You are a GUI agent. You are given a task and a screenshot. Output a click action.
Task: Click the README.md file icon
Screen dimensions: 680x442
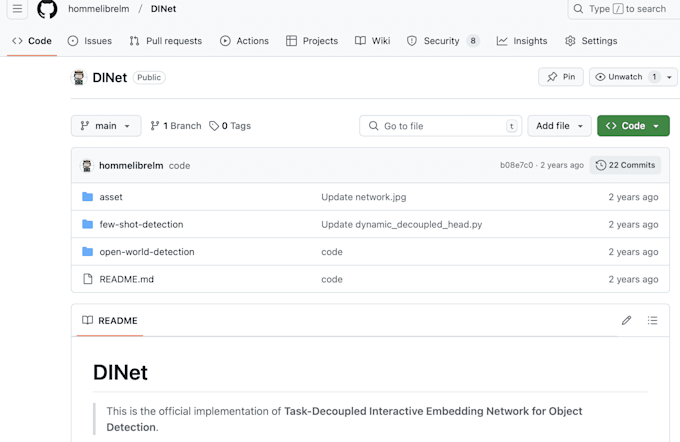point(87,279)
